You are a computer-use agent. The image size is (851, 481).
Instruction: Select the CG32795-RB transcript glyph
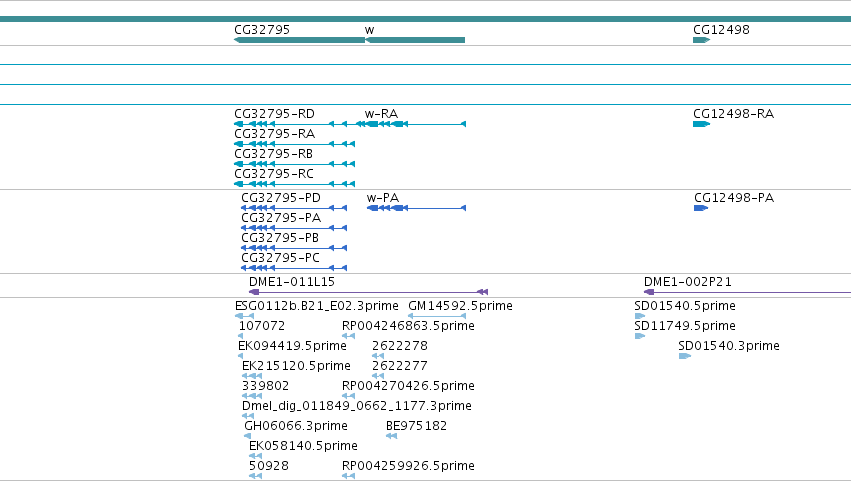294,164
